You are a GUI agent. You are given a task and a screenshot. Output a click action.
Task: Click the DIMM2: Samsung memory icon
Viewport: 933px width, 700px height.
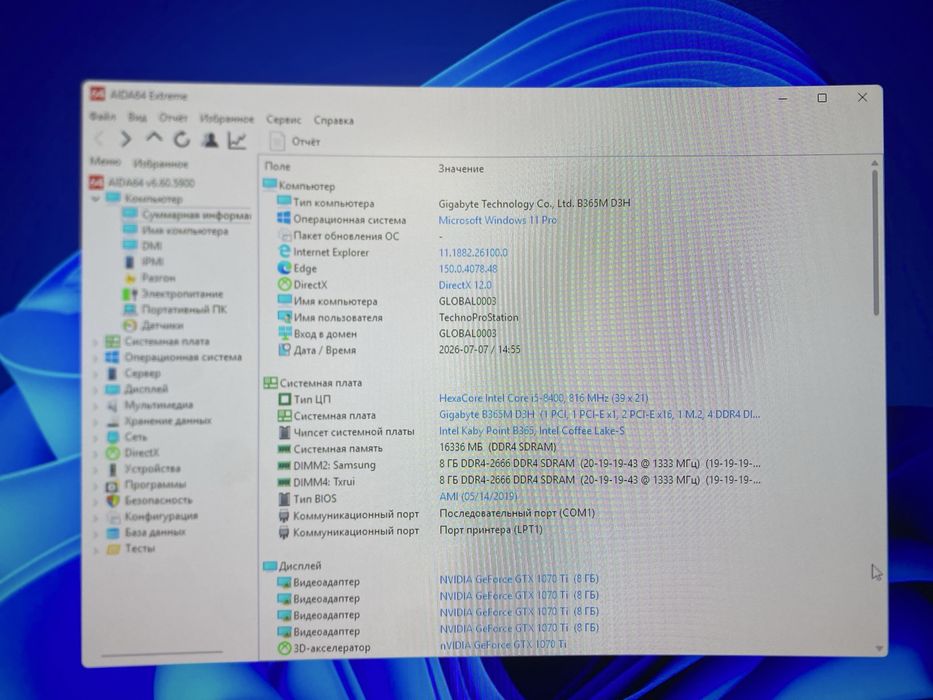[x=284, y=465]
